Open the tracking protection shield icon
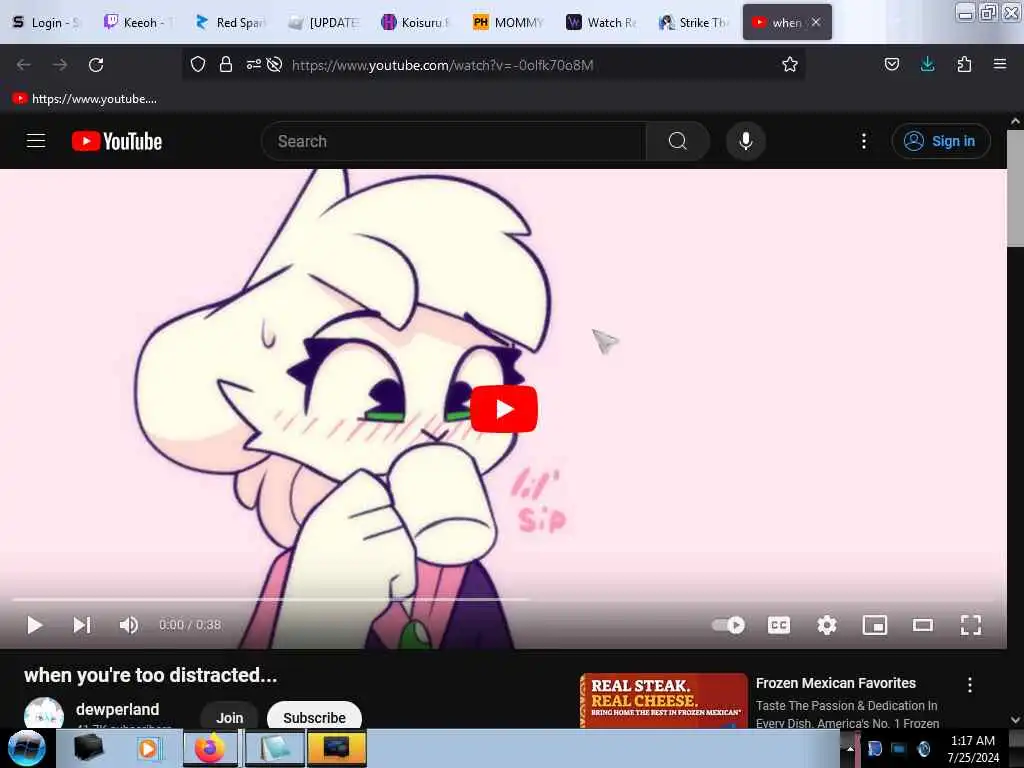Viewport: 1024px width, 768px height. coord(198,64)
